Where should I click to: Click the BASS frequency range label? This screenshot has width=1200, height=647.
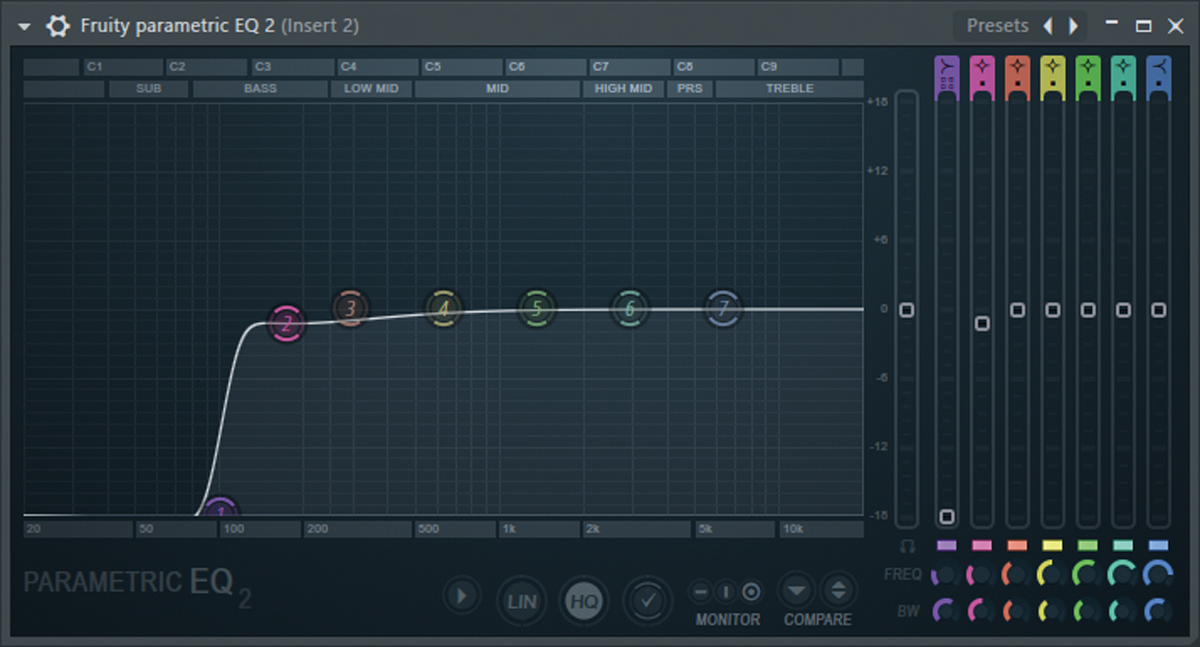[x=260, y=89]
